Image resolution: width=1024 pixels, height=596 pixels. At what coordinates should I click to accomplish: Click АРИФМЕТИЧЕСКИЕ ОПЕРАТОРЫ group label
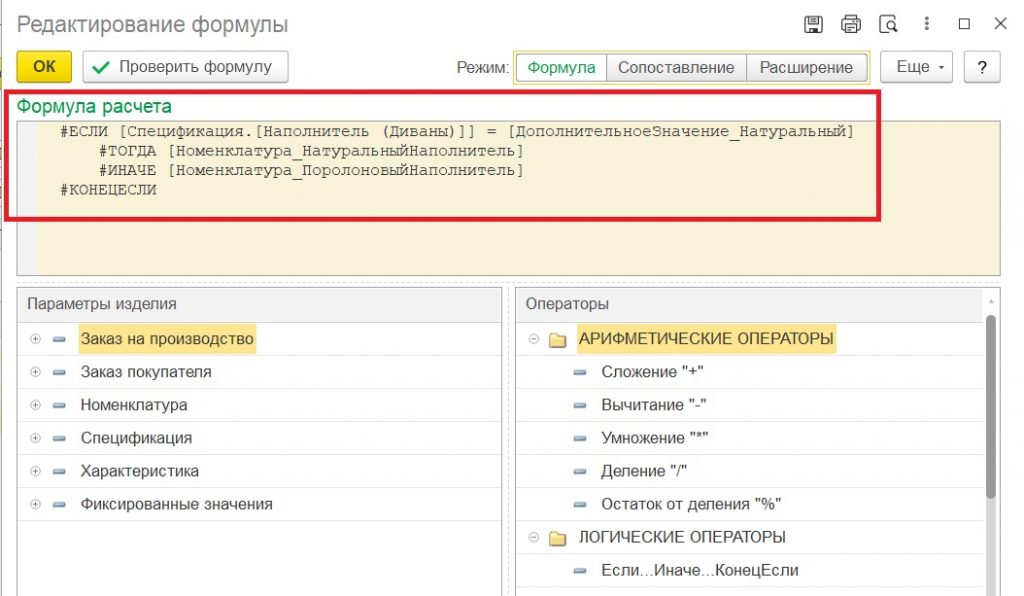pos(706,339)
